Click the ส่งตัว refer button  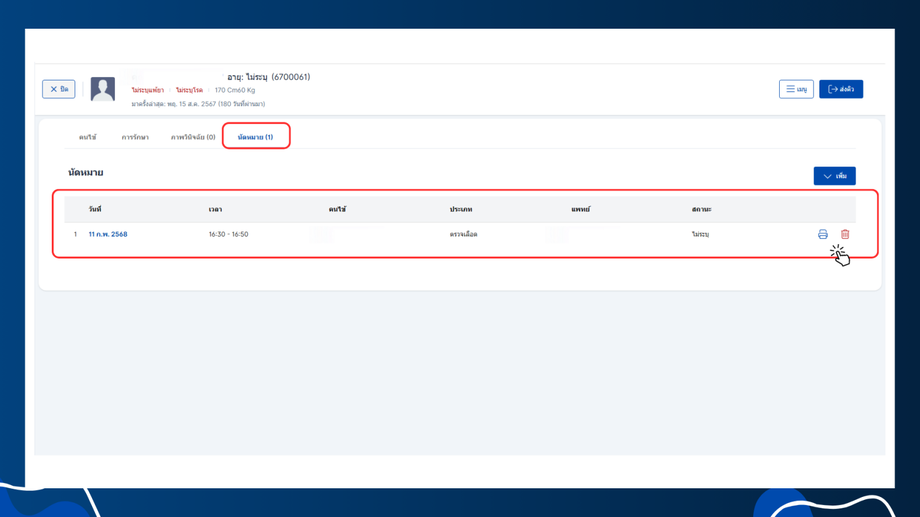point(841,89)
